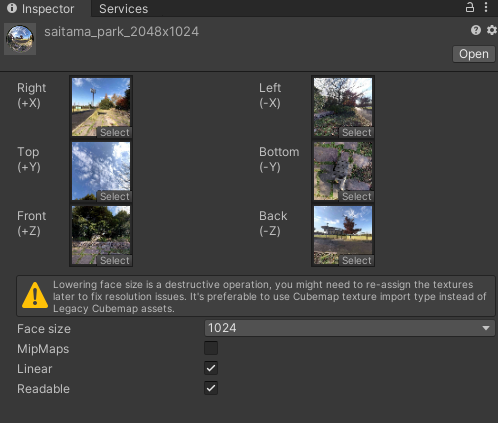Switch to the Services tab
Image resolution: width=498 pixels, height=423 pixels.
tap(123, 9)
